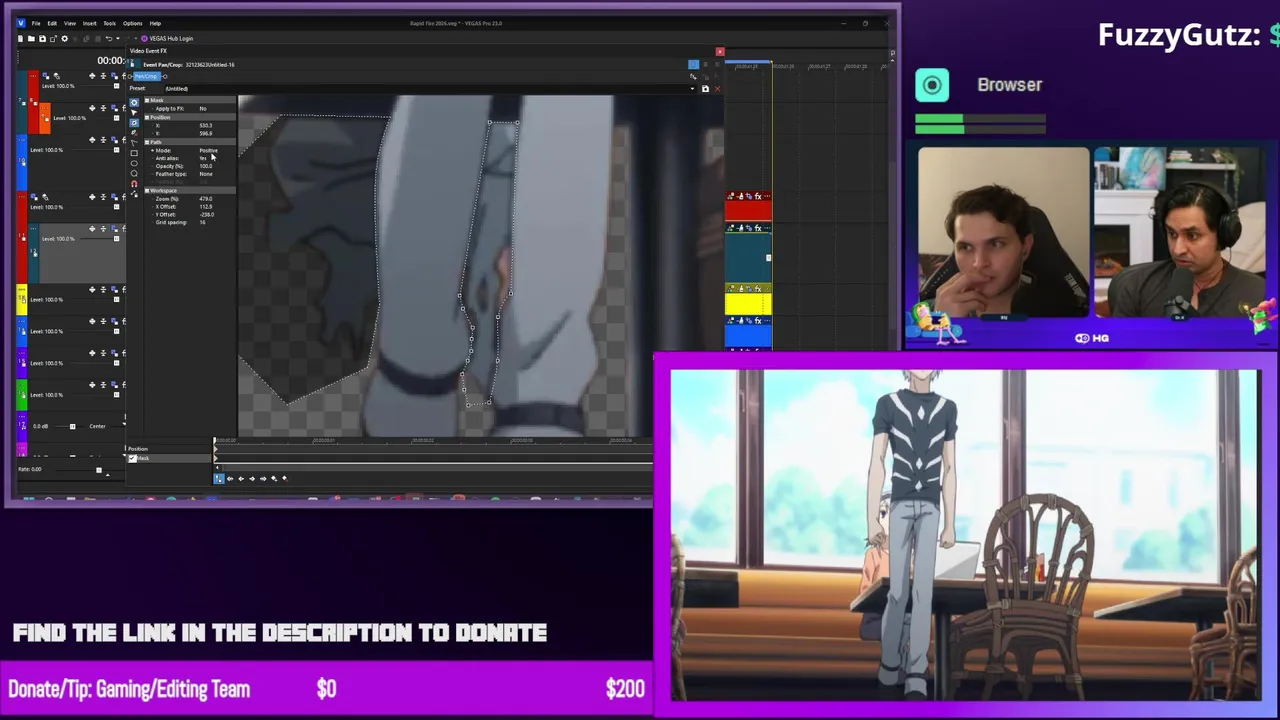This screenshot has width=1280, height=720.
Task: Click the project Properties gear icon
Action: tap(65, 38)
